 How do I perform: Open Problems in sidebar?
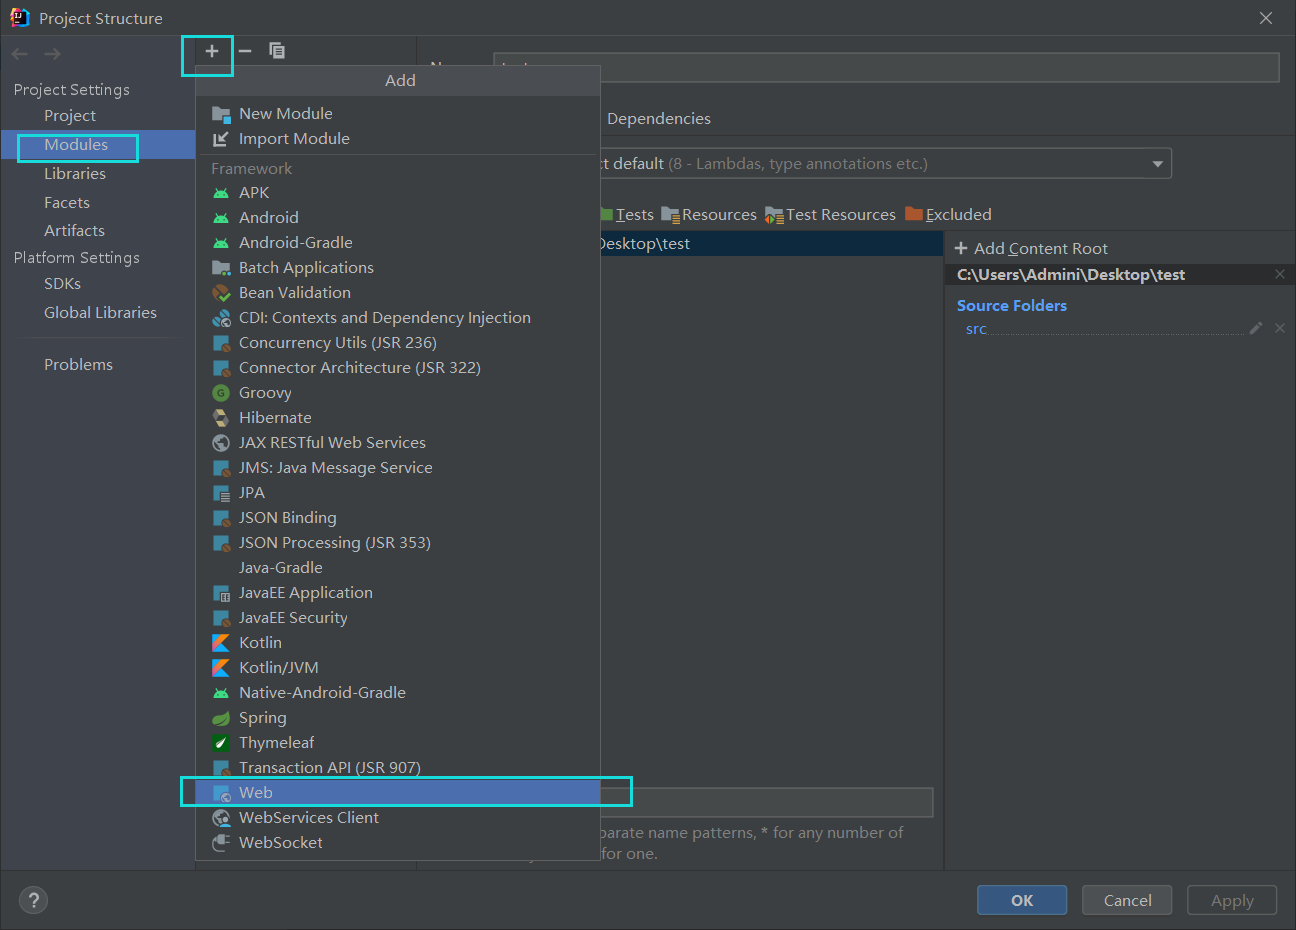pos(78,365)
